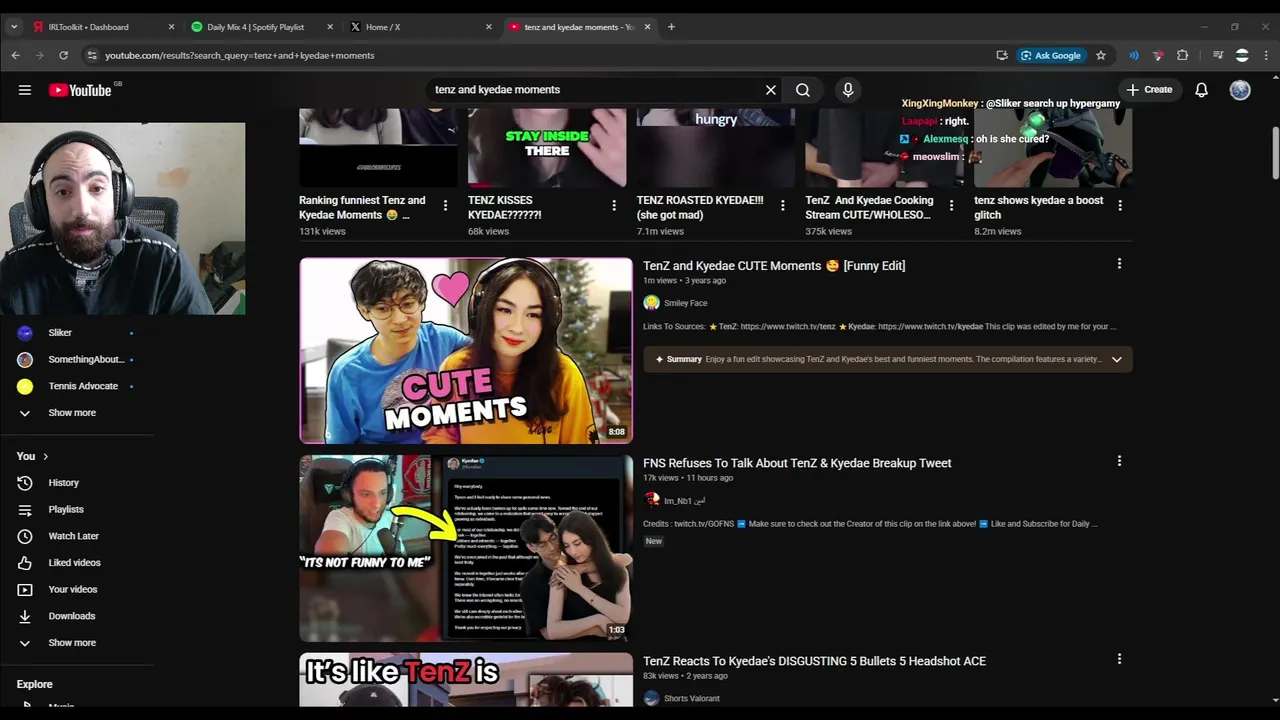Open options for boost glitch short

[1120, 205]
